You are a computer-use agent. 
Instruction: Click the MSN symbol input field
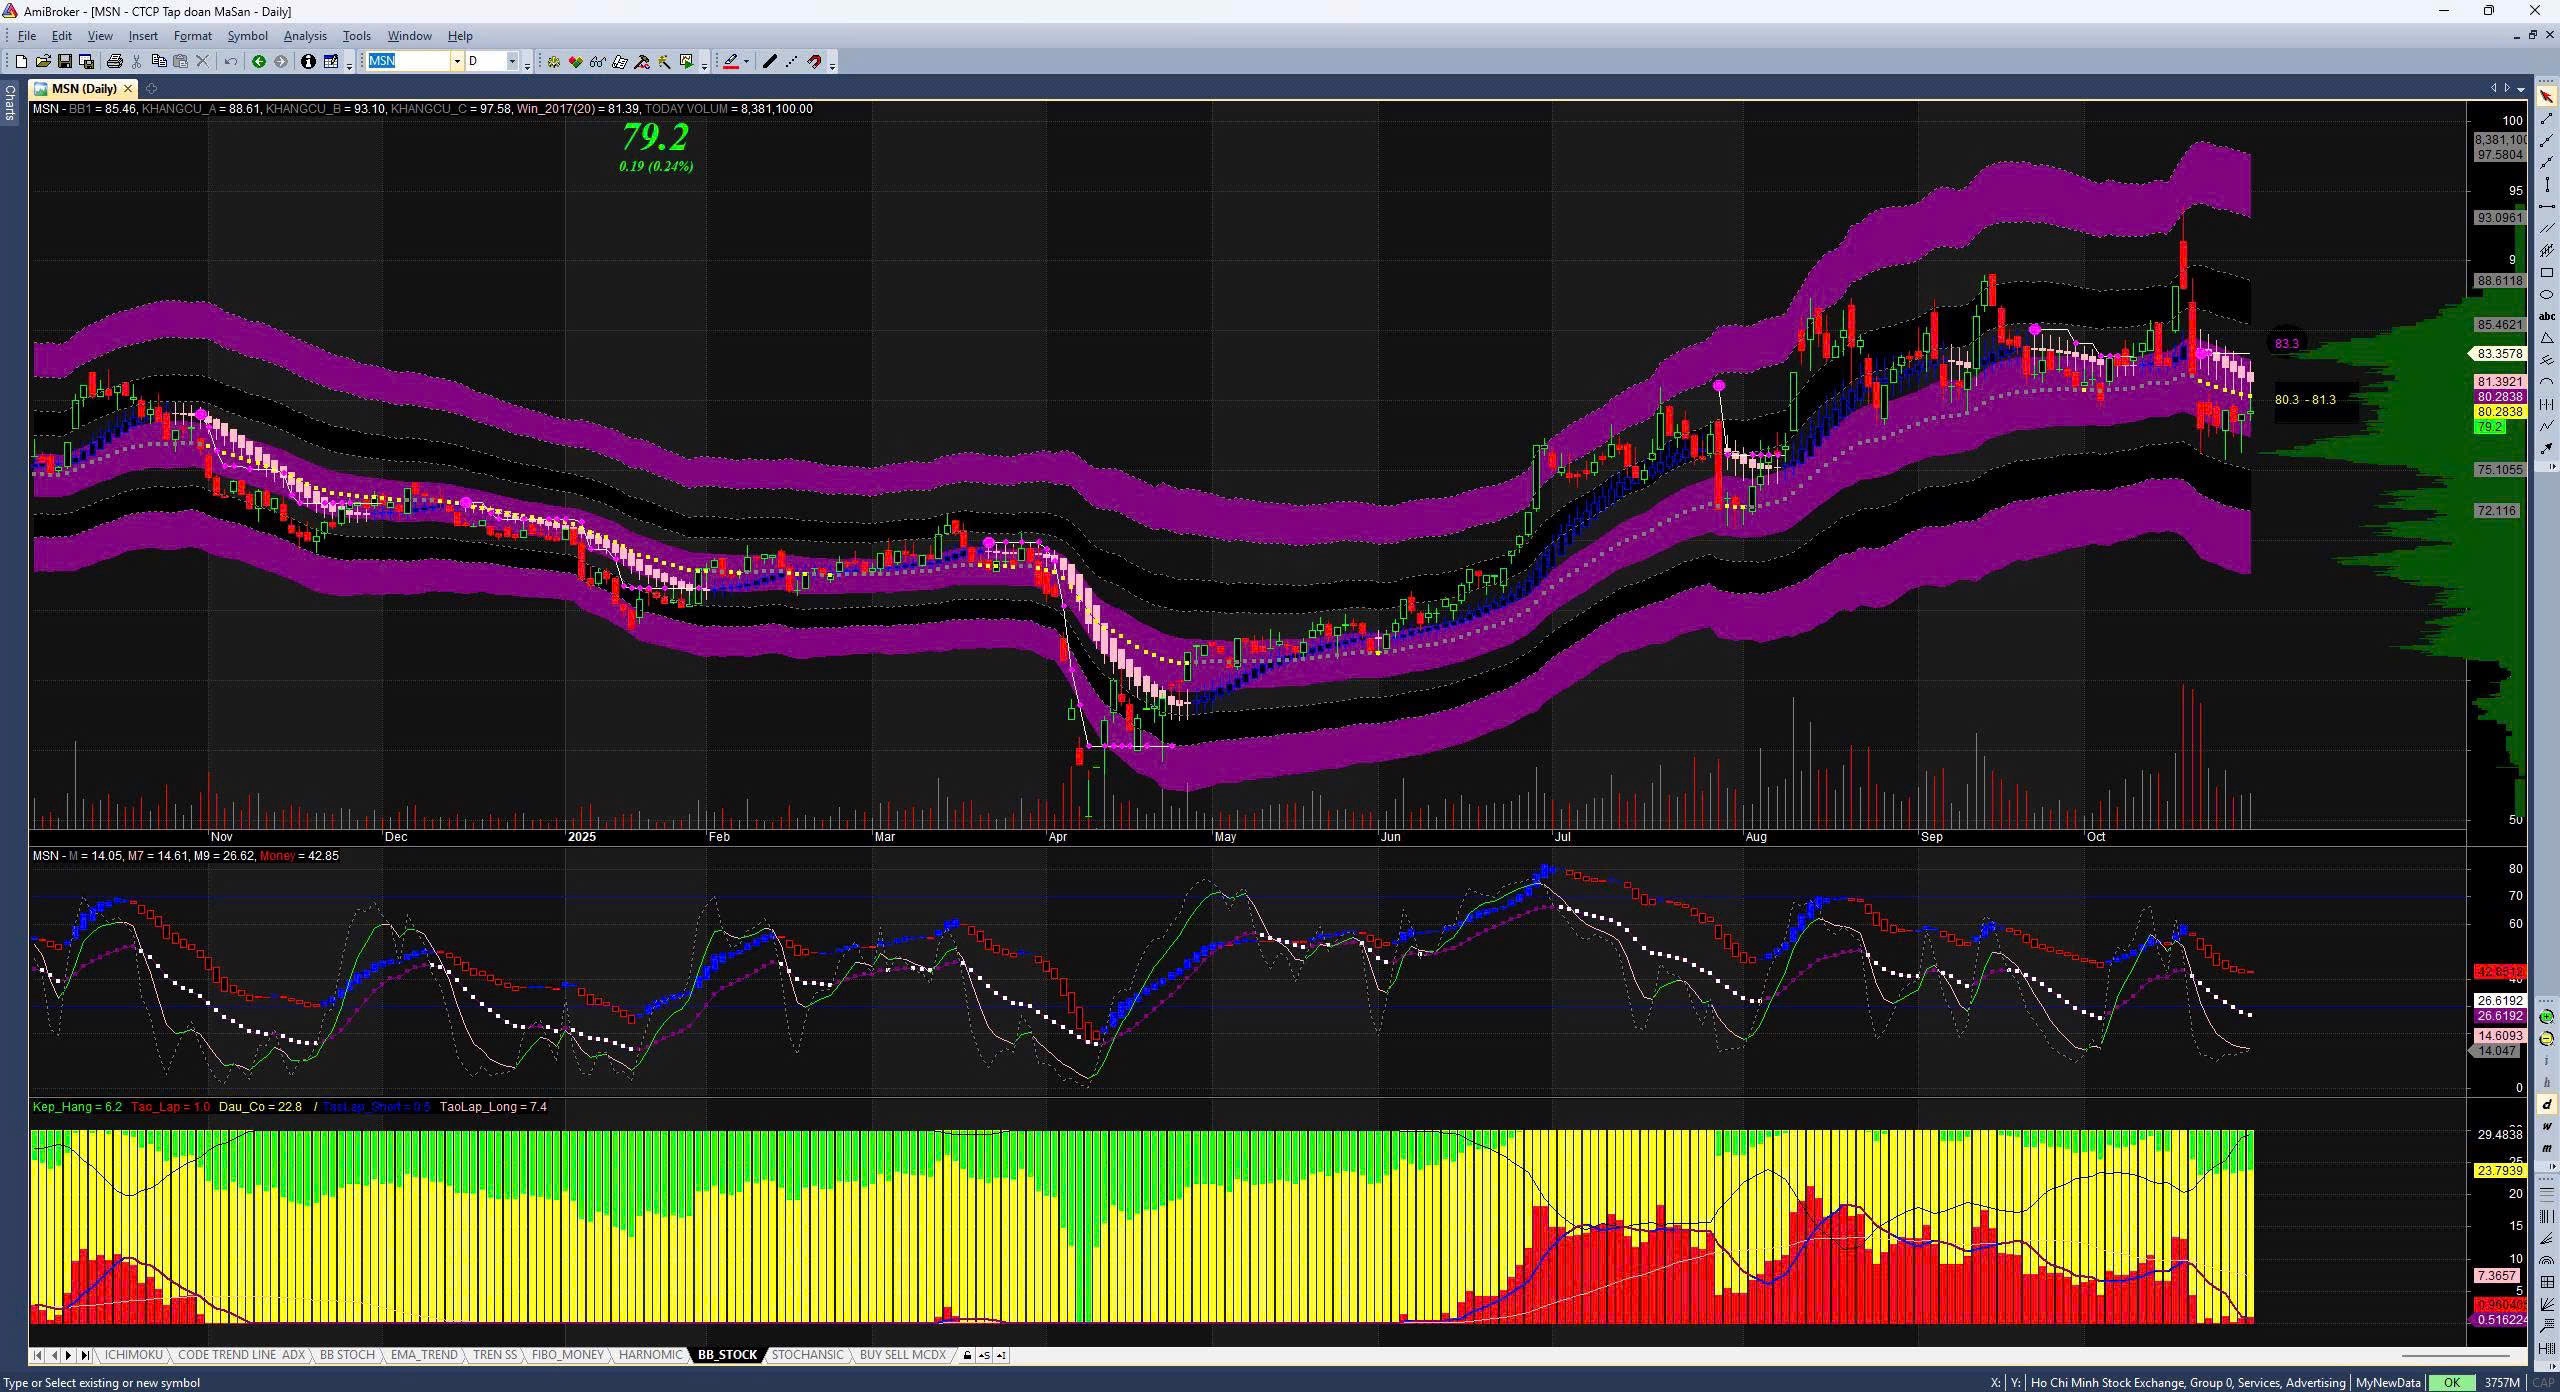[408, 62]
